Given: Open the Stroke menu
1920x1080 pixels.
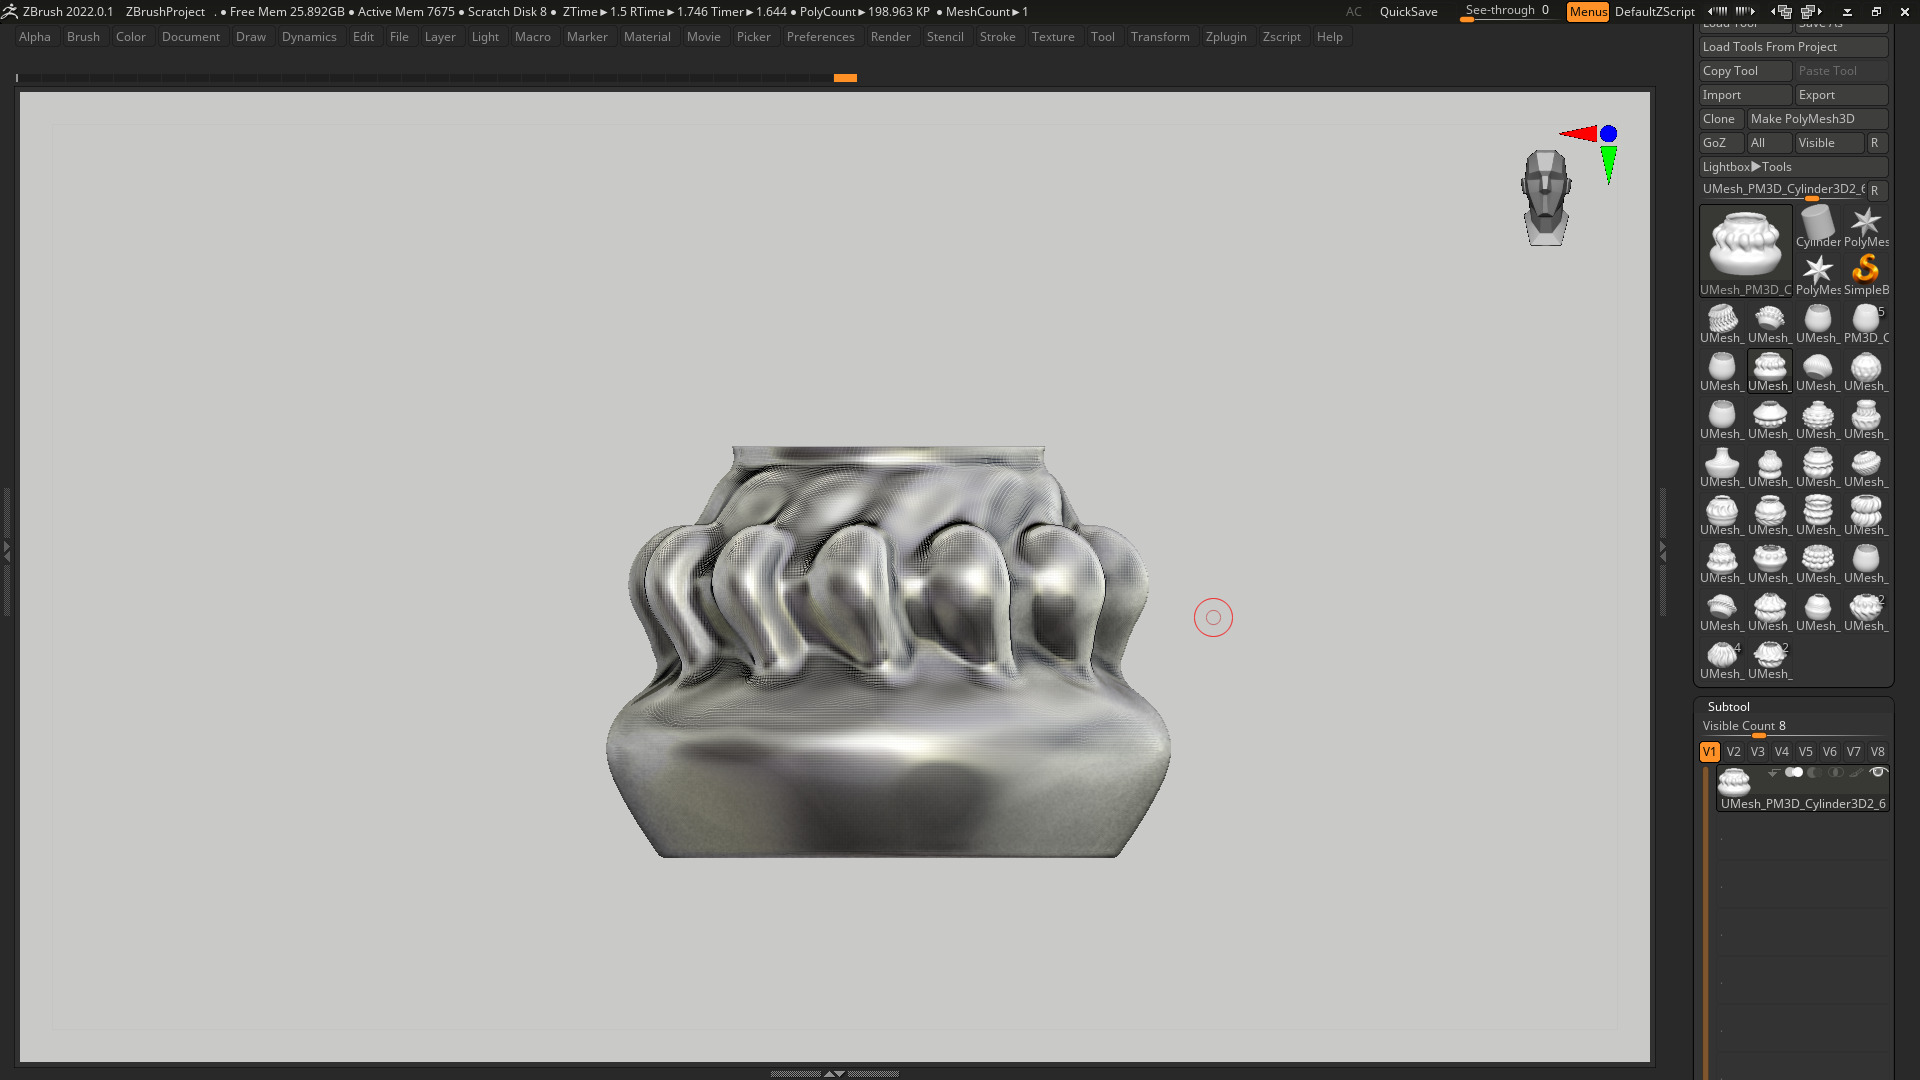Looking at the screenshot, I should (997, 37).
